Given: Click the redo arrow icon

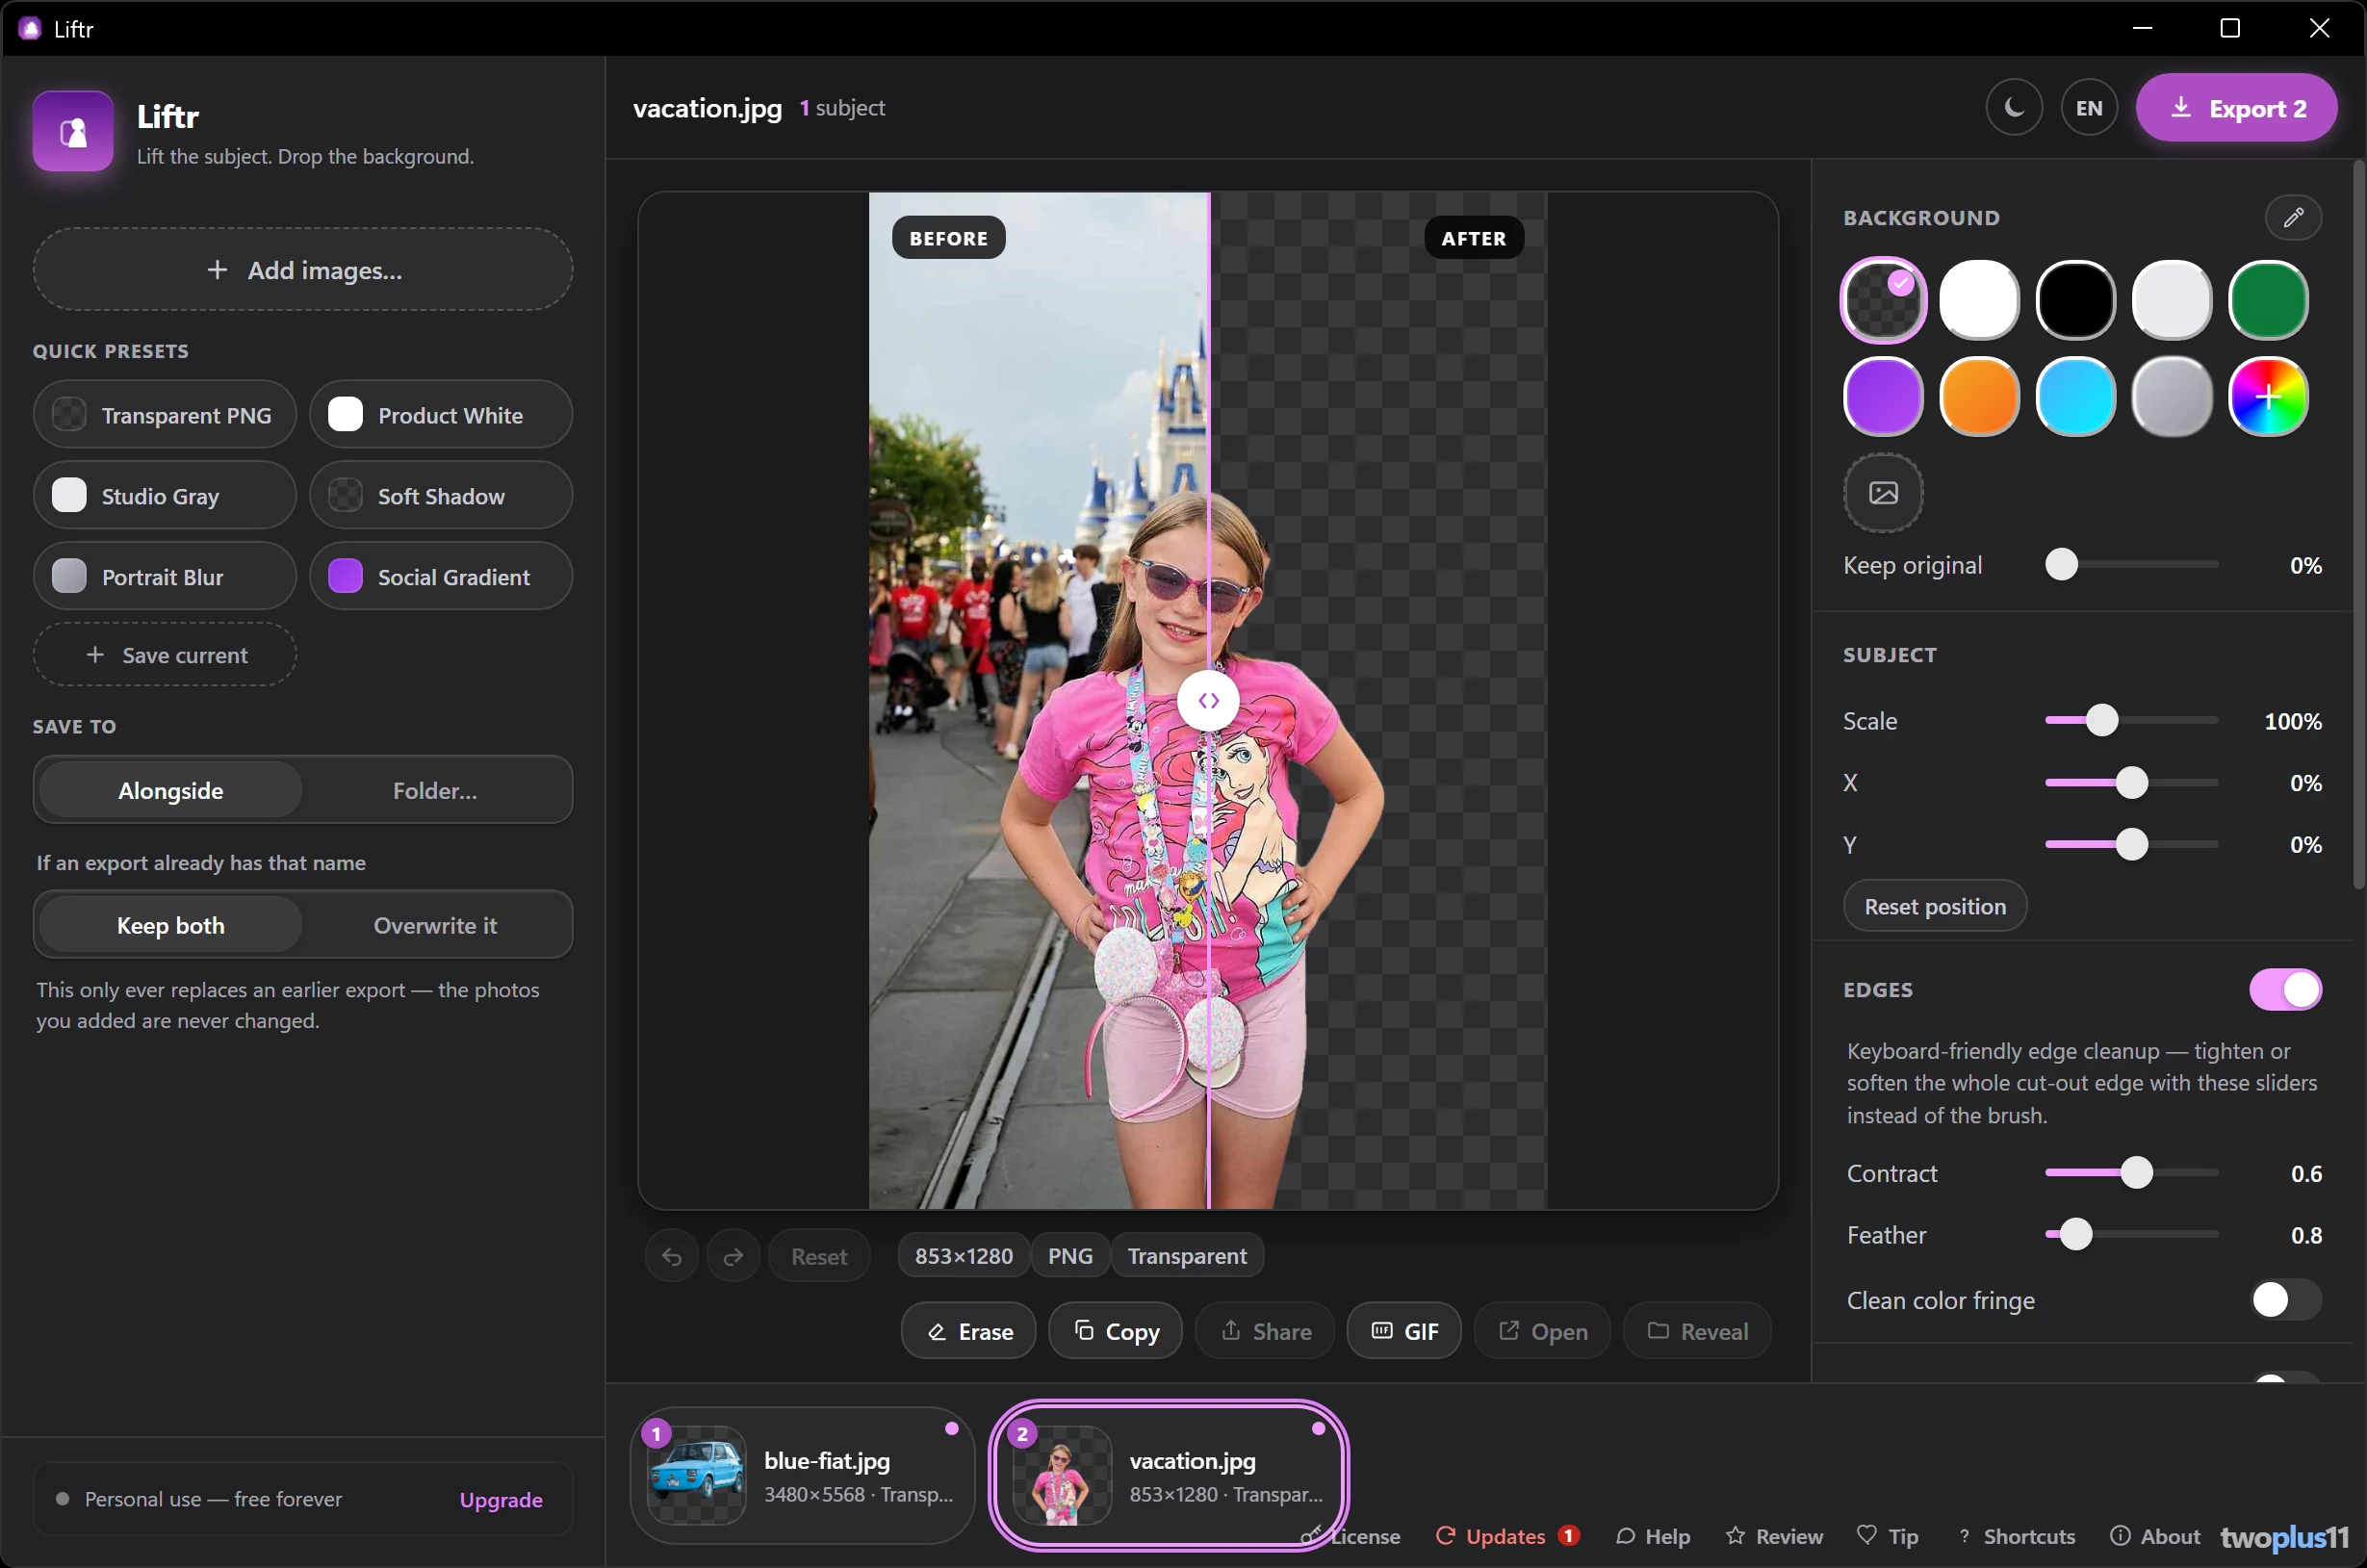Looking at the screenshot, I should (733, 1256).
